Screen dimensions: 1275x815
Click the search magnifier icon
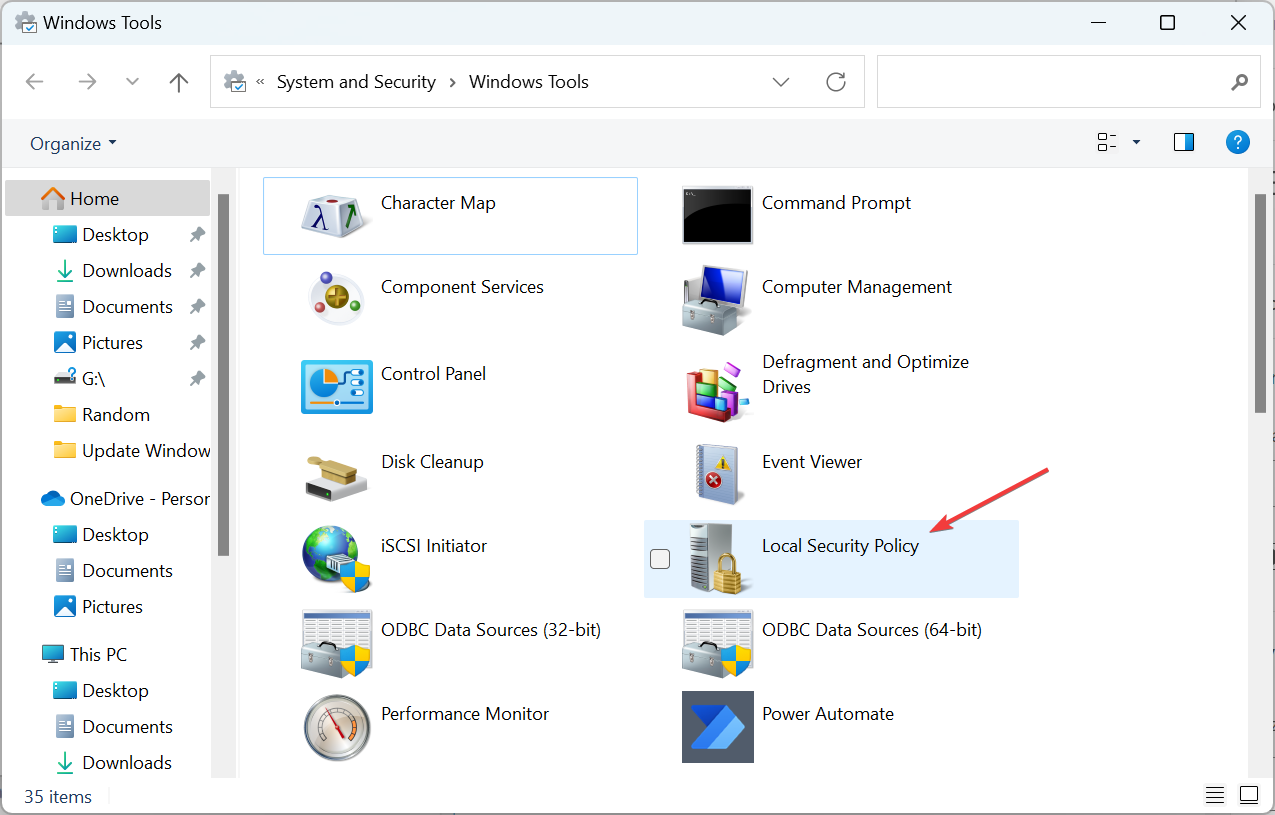pos(1240,82)
